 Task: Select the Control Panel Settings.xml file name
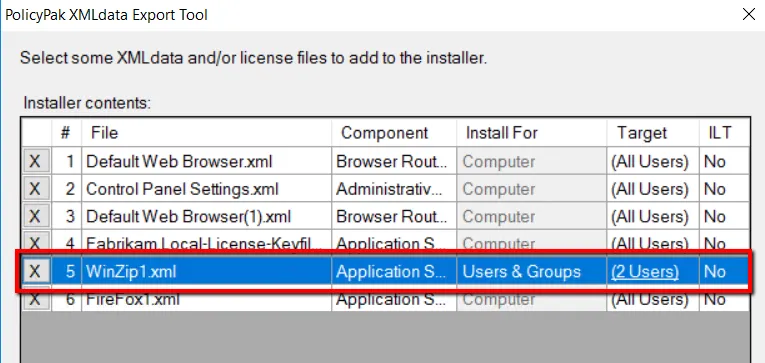(x=182, y=189)
